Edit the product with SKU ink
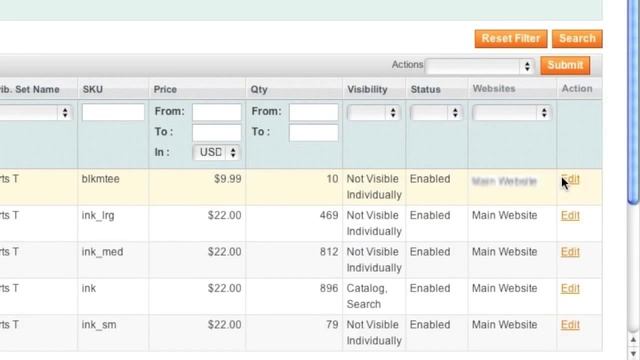Viewport: 640px width, 360px height. [x=570, y=289]
